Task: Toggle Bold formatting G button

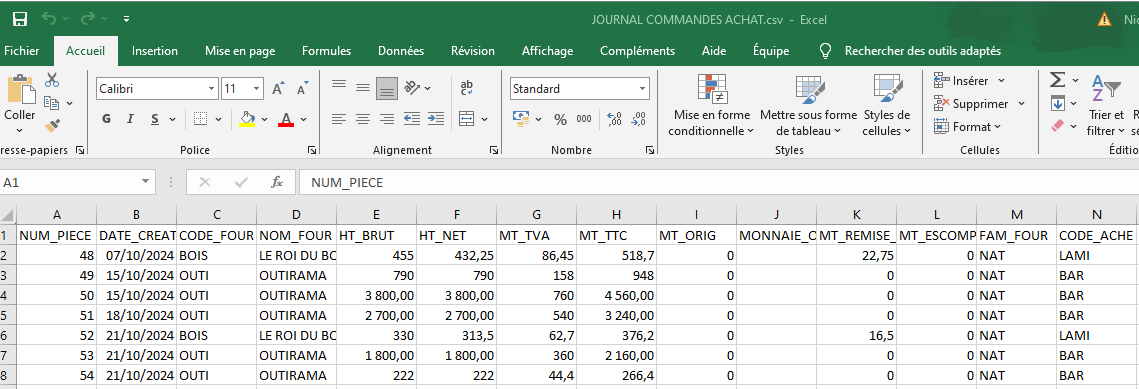Action: pos(107,119)
